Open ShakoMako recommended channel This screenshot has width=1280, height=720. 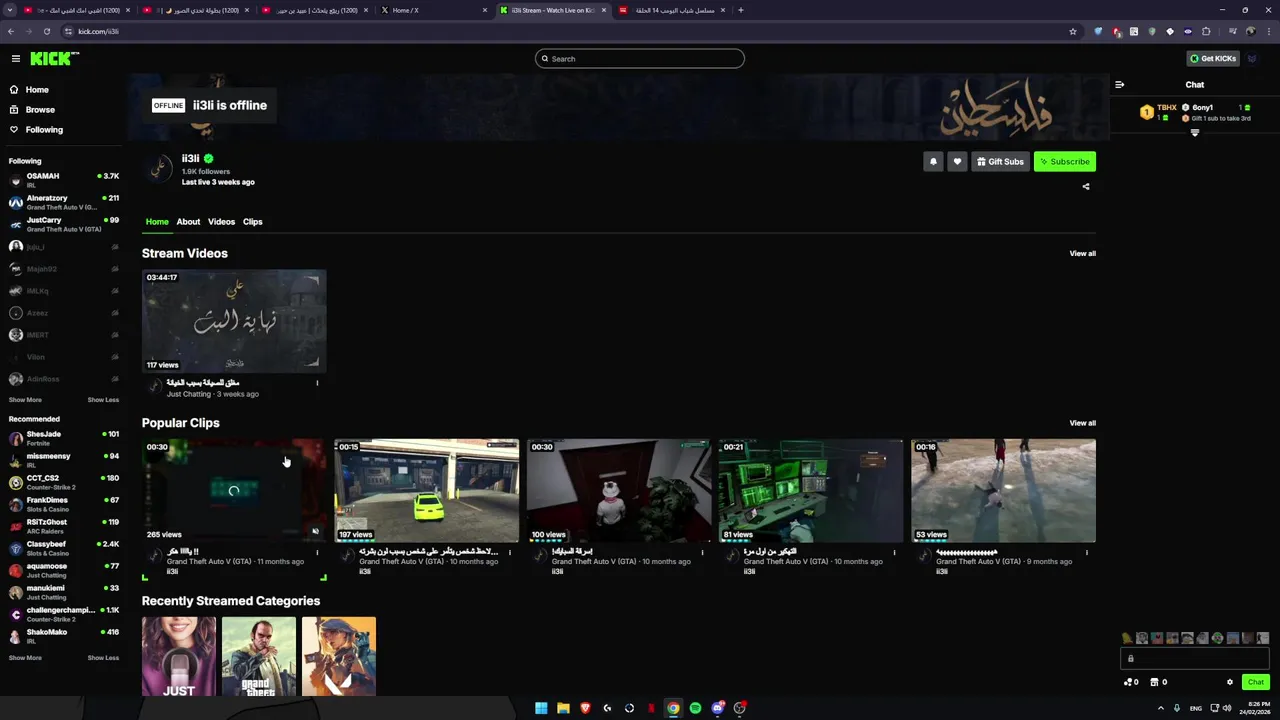[64, 636]
